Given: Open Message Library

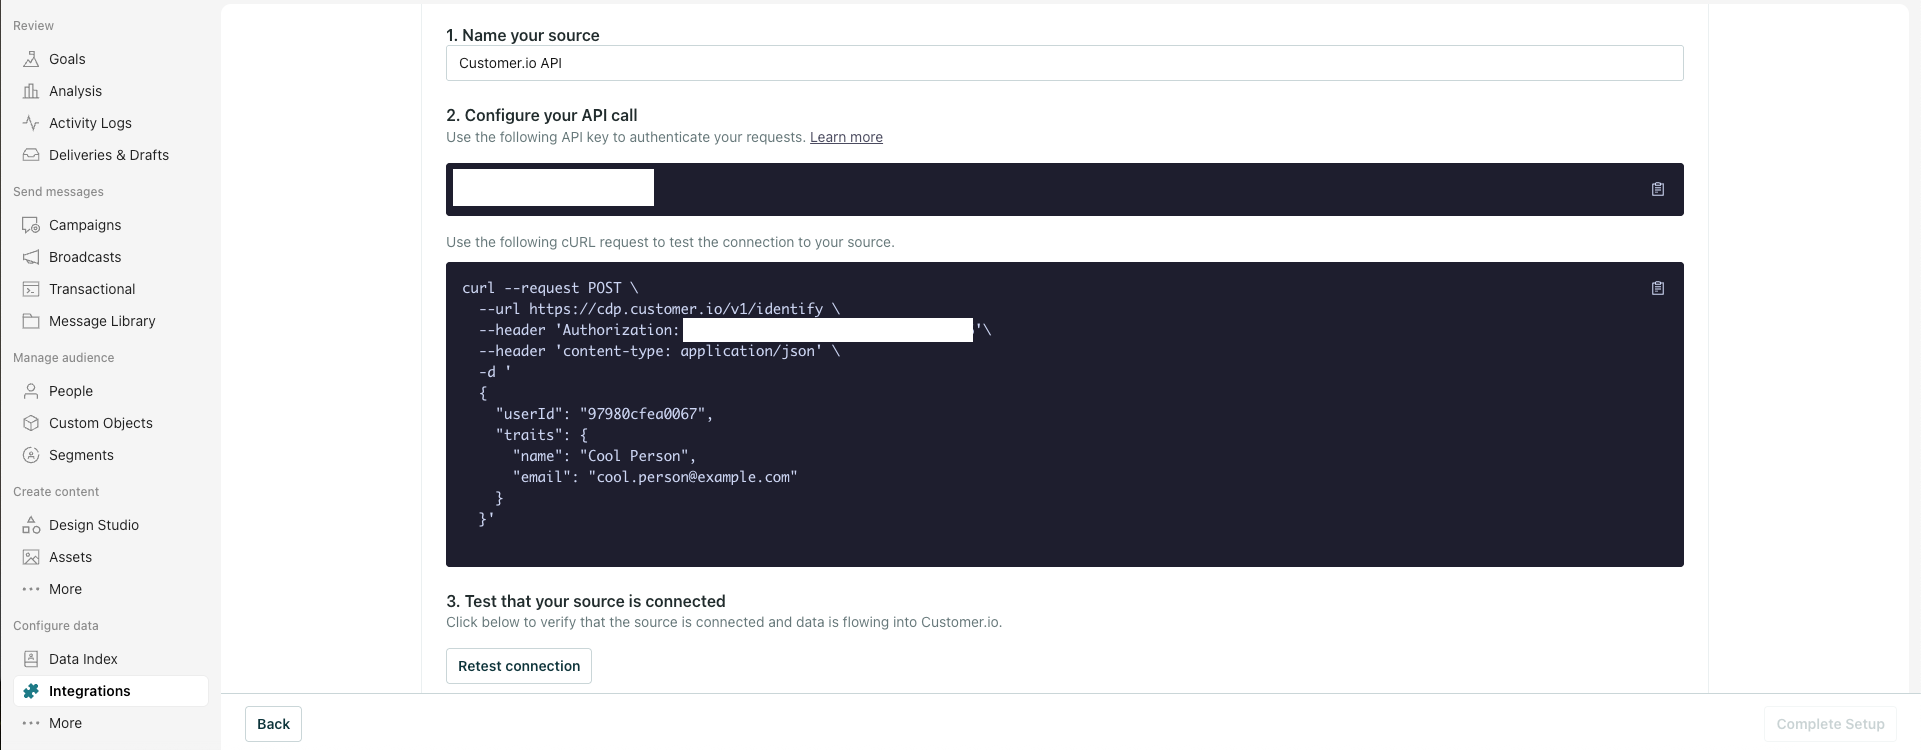Looking at the screenshot, I should pyautogui.click(x=102, y=321).
